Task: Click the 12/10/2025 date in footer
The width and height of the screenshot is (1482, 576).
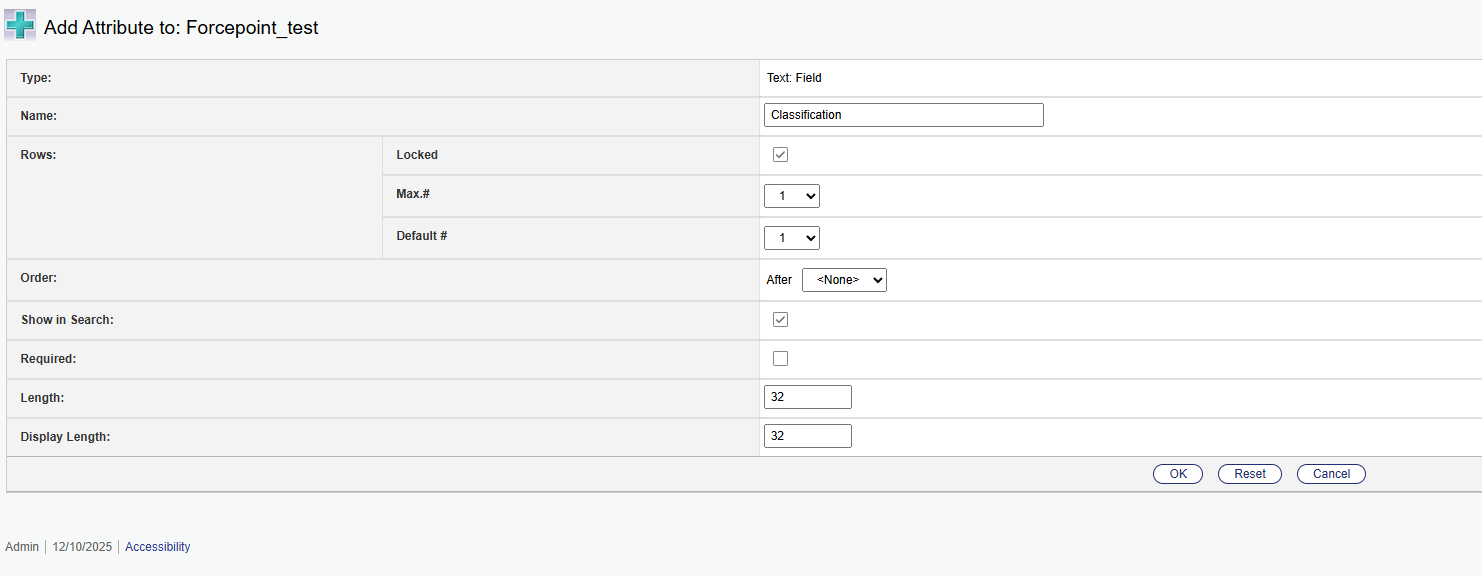Action: pos(82,547)
